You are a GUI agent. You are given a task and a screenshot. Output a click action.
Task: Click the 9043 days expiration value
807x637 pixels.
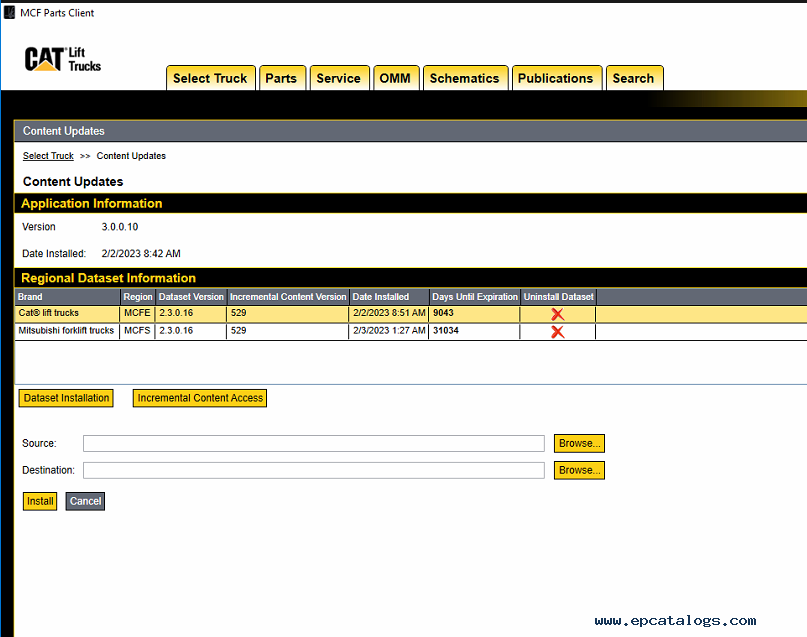[443, 313]
